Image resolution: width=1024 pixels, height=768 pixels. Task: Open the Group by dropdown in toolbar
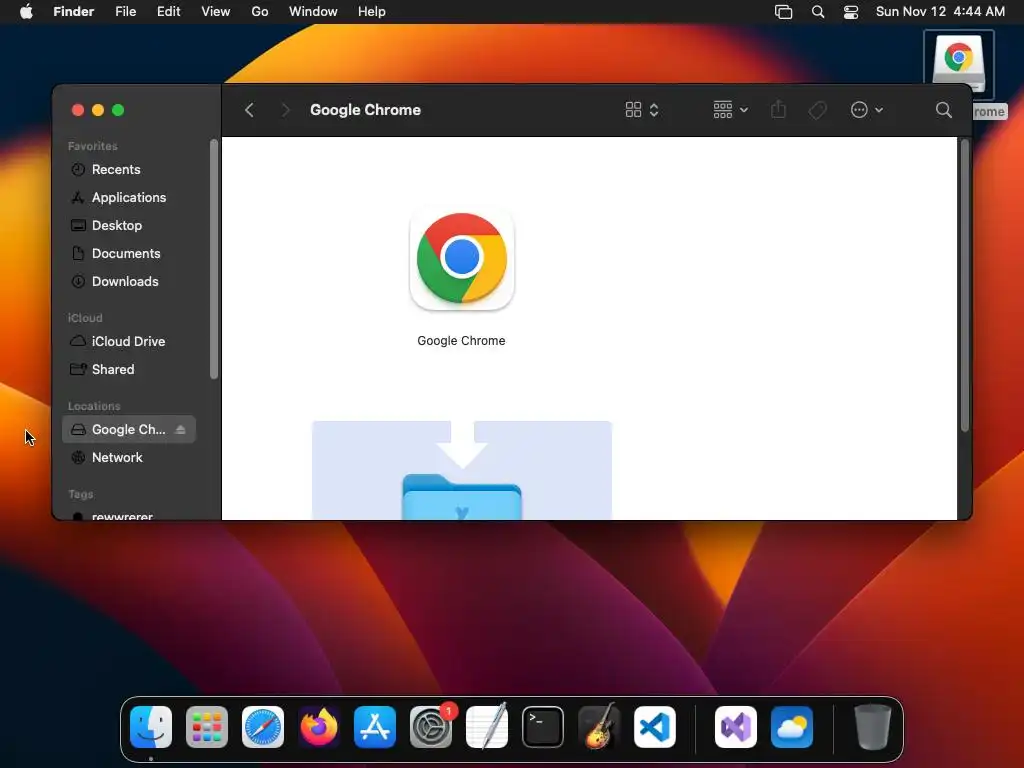pyautogui.click(x=730, y=110)
